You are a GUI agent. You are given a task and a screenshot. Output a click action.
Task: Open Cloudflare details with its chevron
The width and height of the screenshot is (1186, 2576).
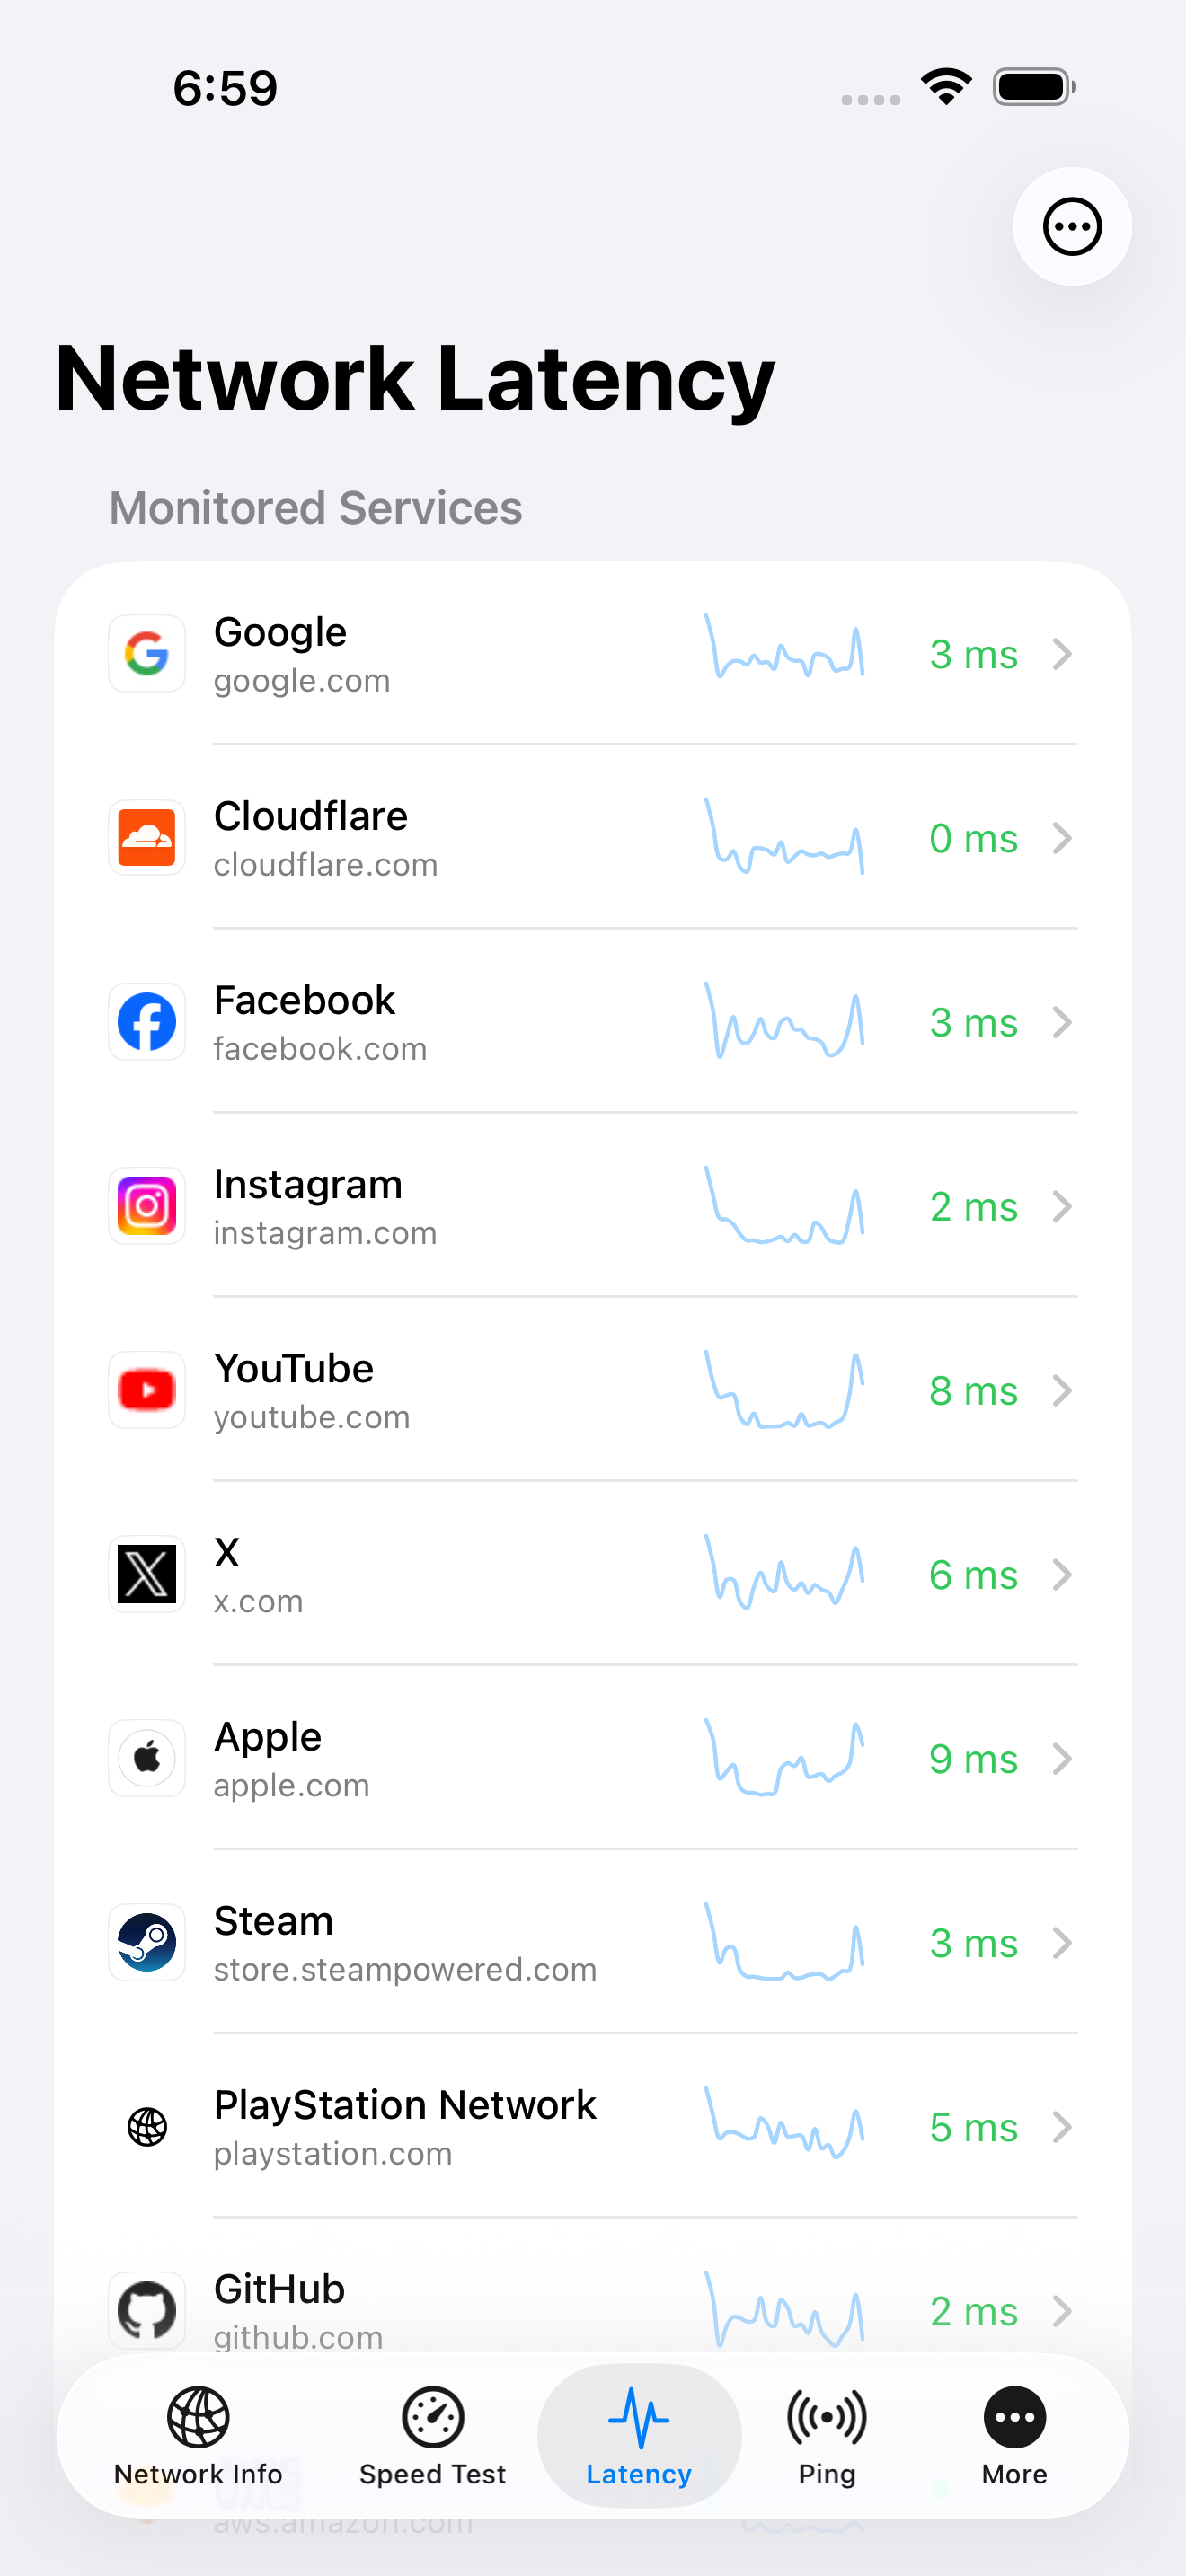[1063, 838]
